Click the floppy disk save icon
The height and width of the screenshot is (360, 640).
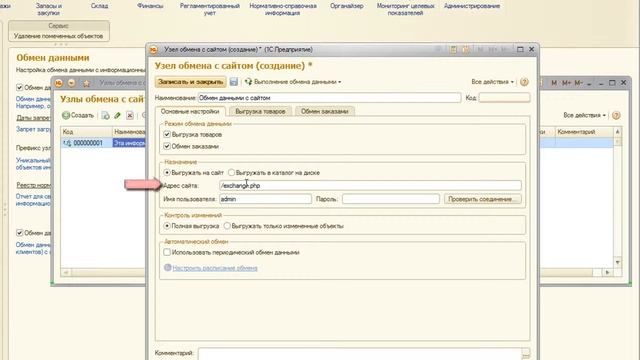pyautogui.click(x=233, y=82)
